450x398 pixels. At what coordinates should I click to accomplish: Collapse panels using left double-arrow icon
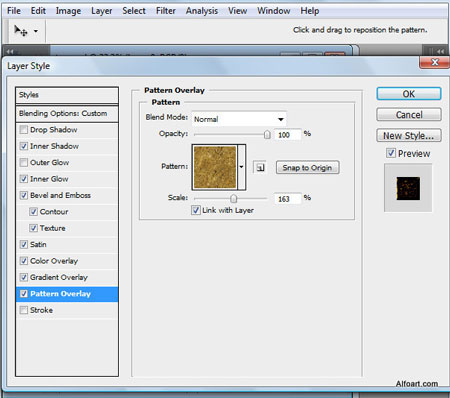(x=10, y=52)
